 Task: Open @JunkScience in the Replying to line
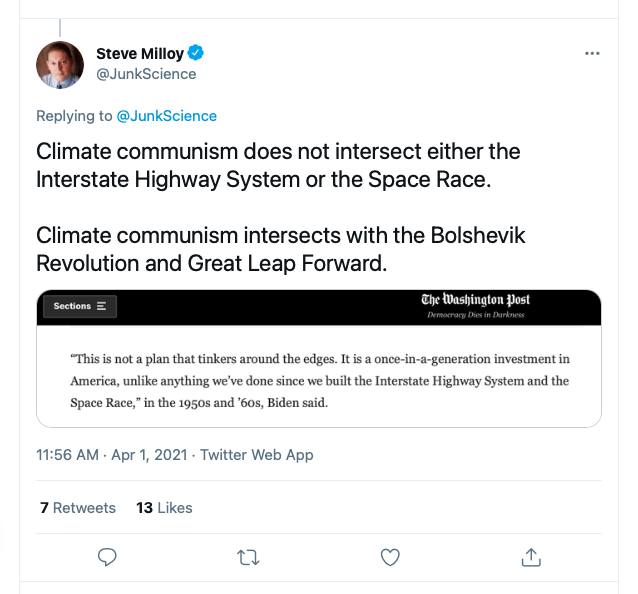167,116
